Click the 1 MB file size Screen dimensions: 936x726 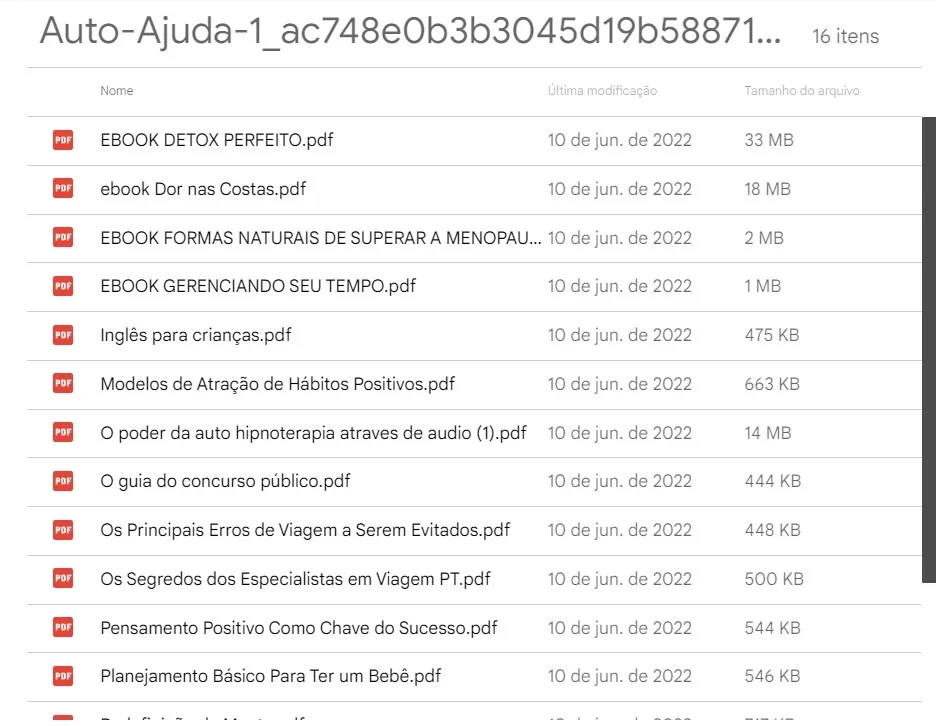[762, 287]
